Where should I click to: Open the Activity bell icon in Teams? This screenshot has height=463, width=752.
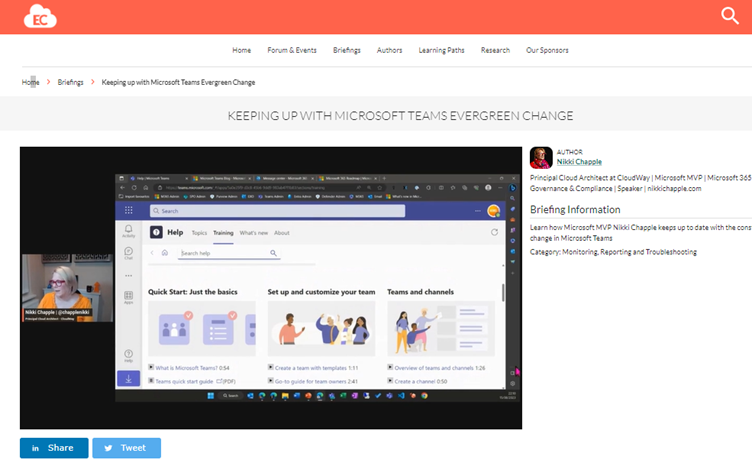[x=129, y=230]
